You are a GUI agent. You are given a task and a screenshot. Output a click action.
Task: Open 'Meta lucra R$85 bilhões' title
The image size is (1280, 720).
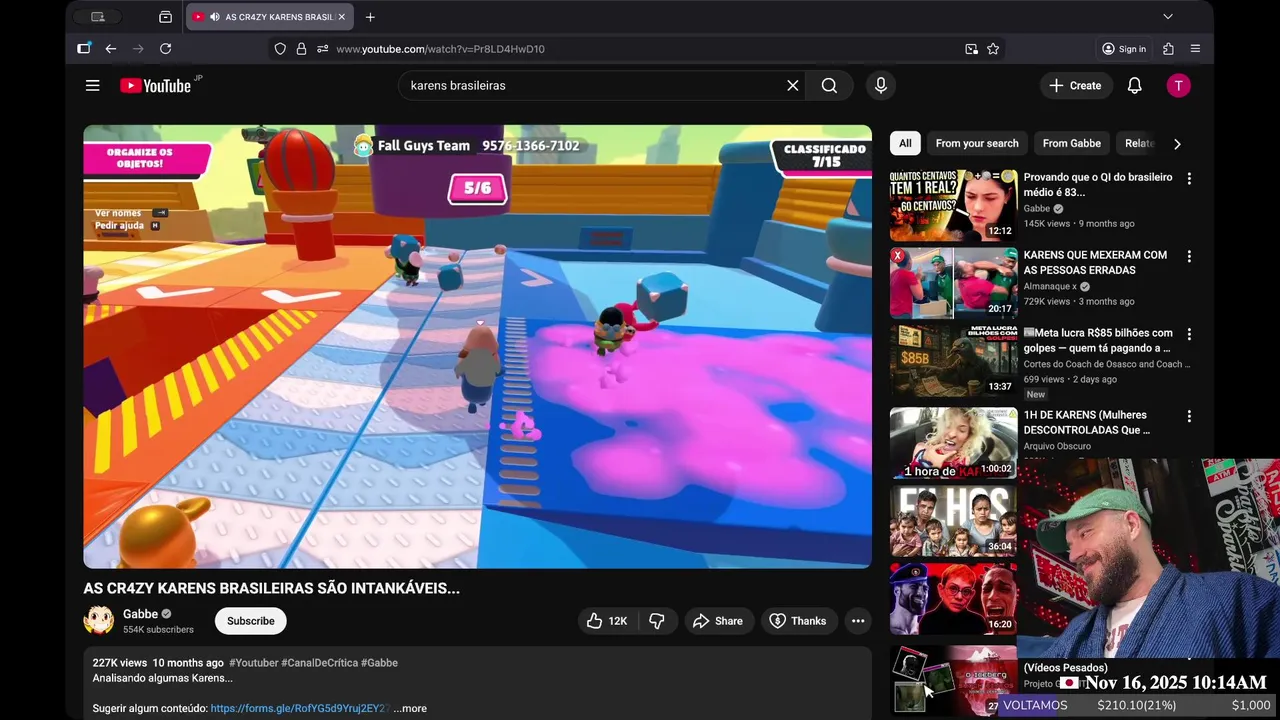(x=1098, y=341)
